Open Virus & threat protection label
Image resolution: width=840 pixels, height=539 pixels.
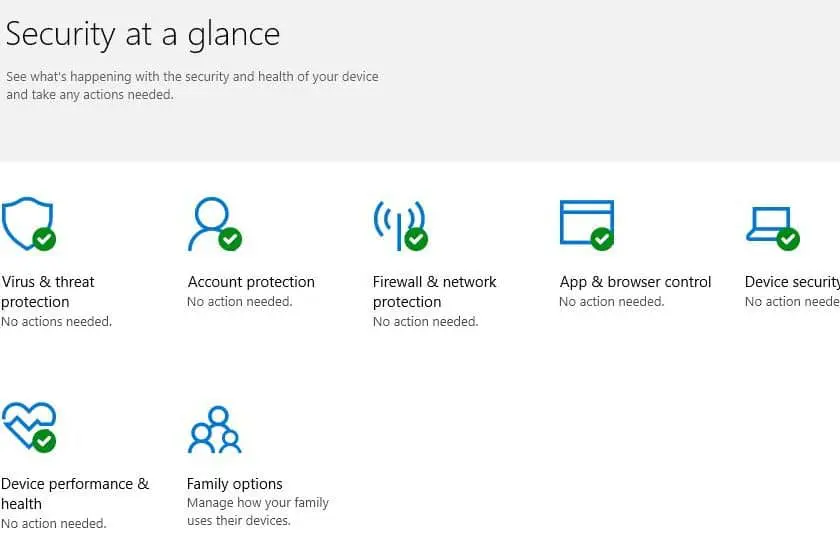(48, 291)
